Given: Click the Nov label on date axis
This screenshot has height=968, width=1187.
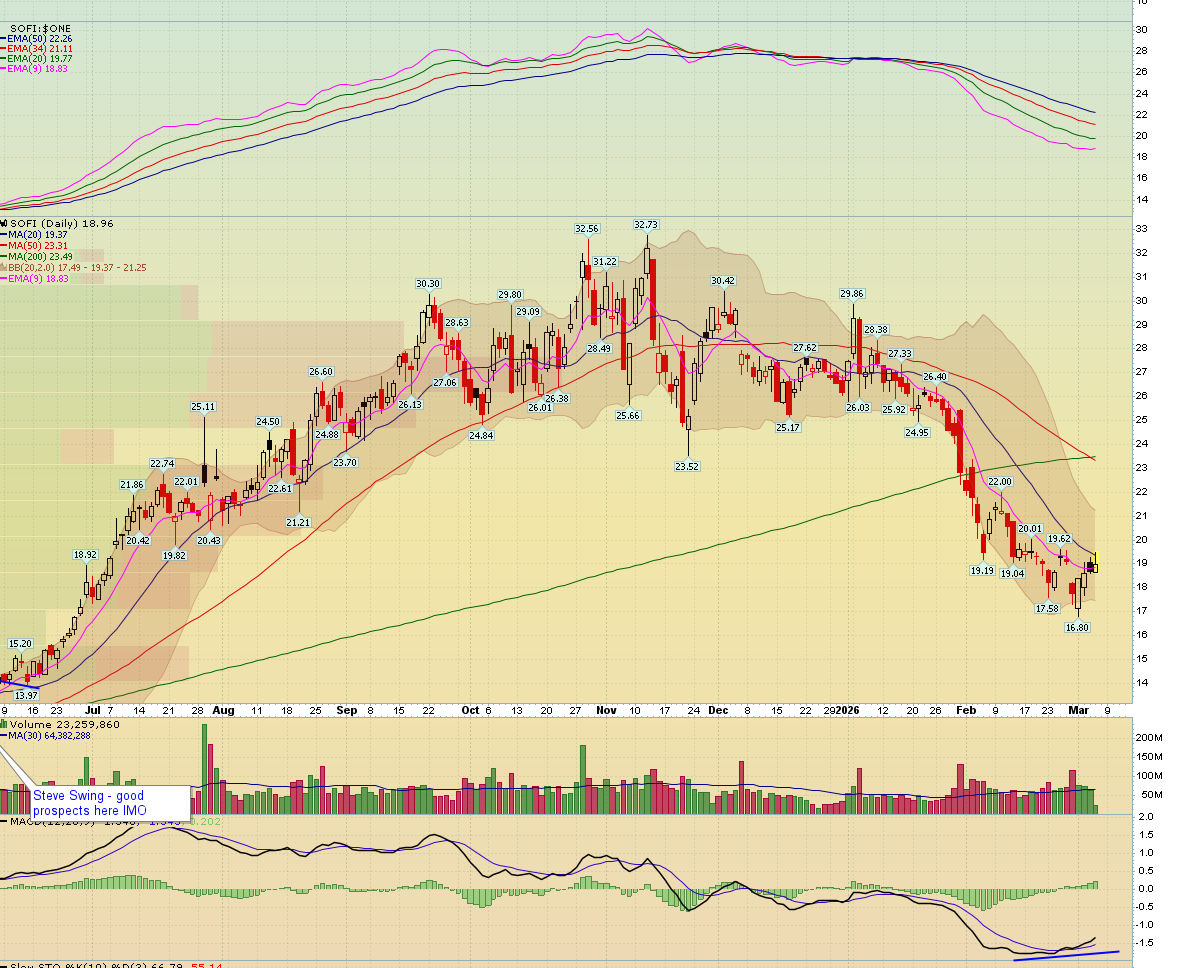Looking at the screenshot, I should click(606, 710).
